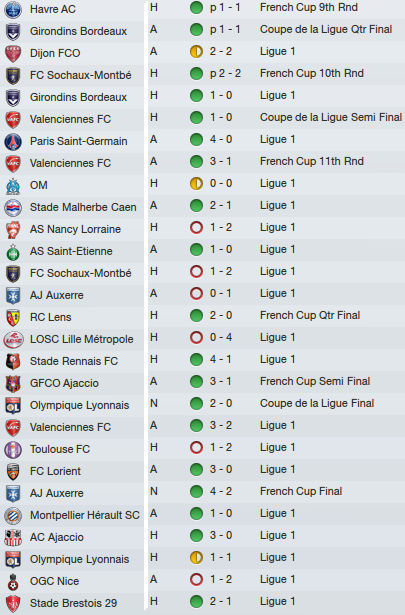Click the yellow draw indicator for Dijon match

[x=196, y=51]
